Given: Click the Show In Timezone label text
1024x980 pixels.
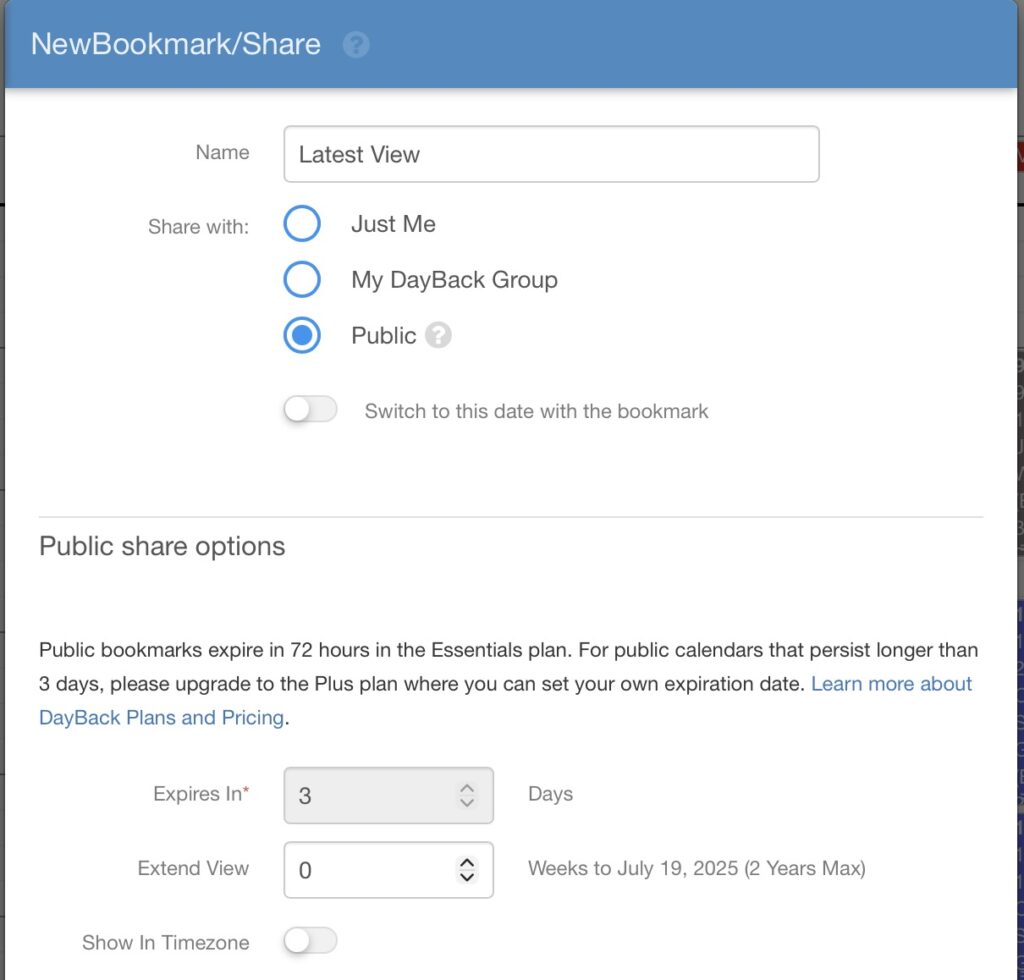Looking at the screenshot, I should [x=166, y=942].
